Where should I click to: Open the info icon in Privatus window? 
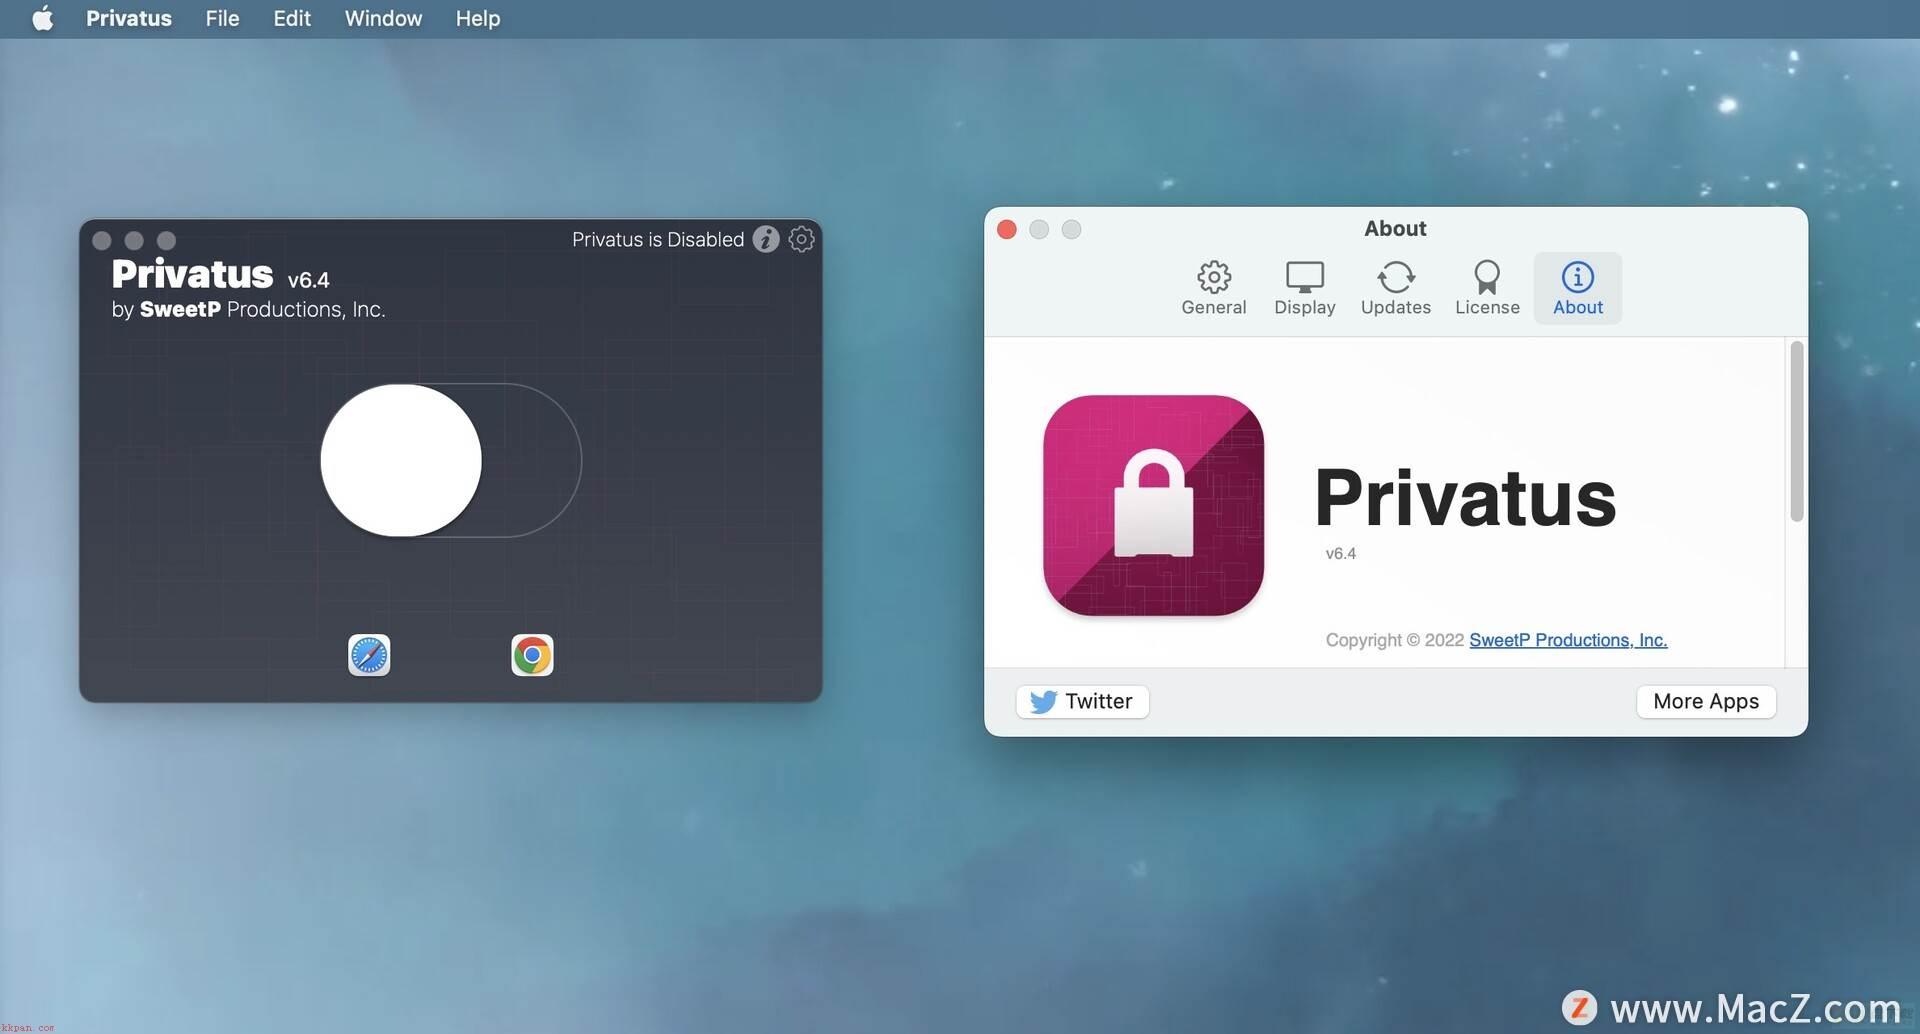[x=766, y=239]
